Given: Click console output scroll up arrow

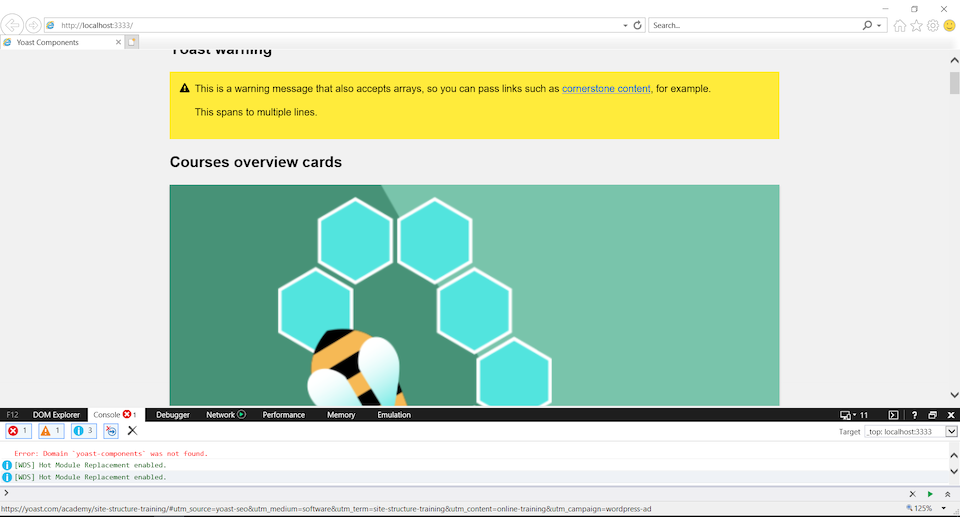Looking at the screenshot, I should click(x=954, y=455).
